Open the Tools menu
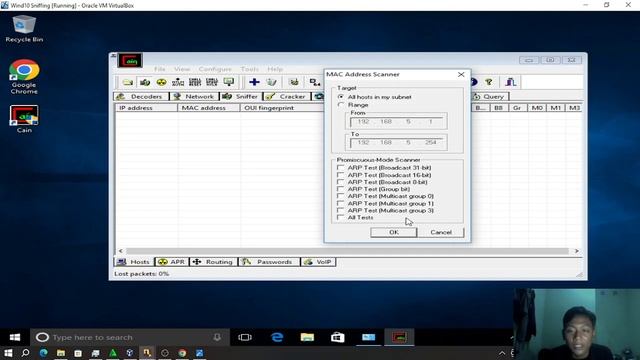 click(249, 69)
